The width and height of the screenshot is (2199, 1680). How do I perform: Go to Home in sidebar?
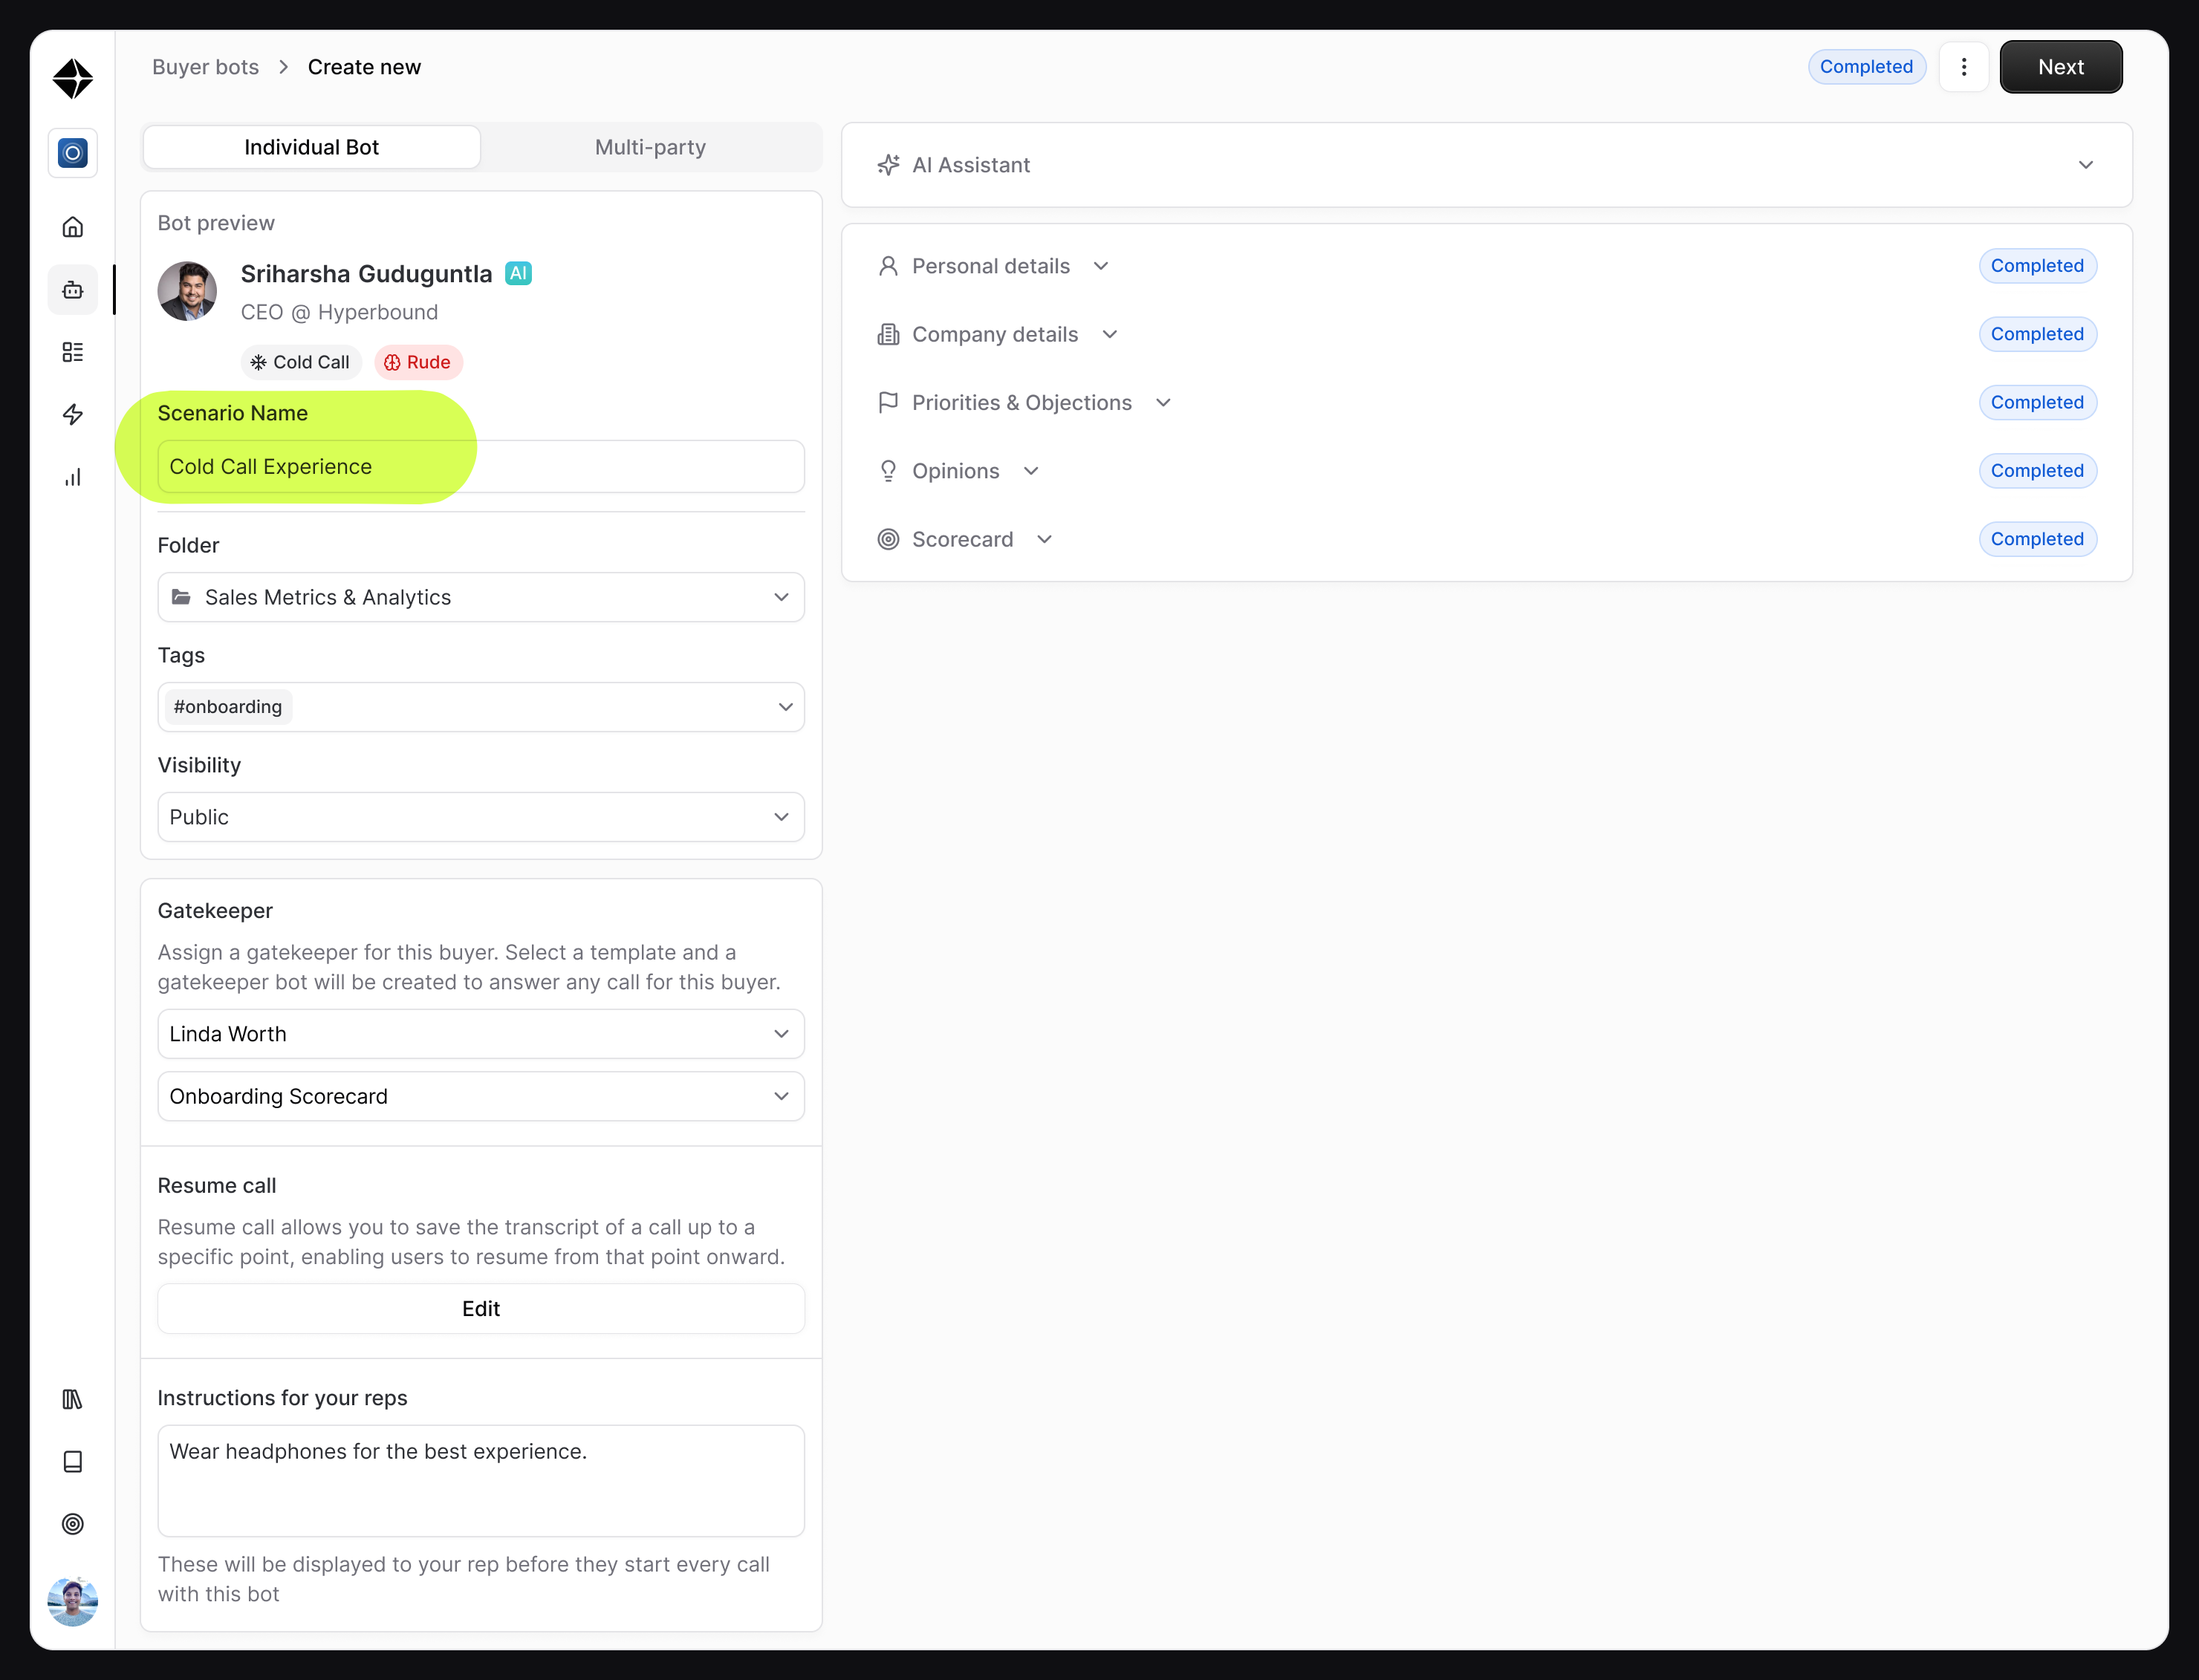(x=73, y=227)
